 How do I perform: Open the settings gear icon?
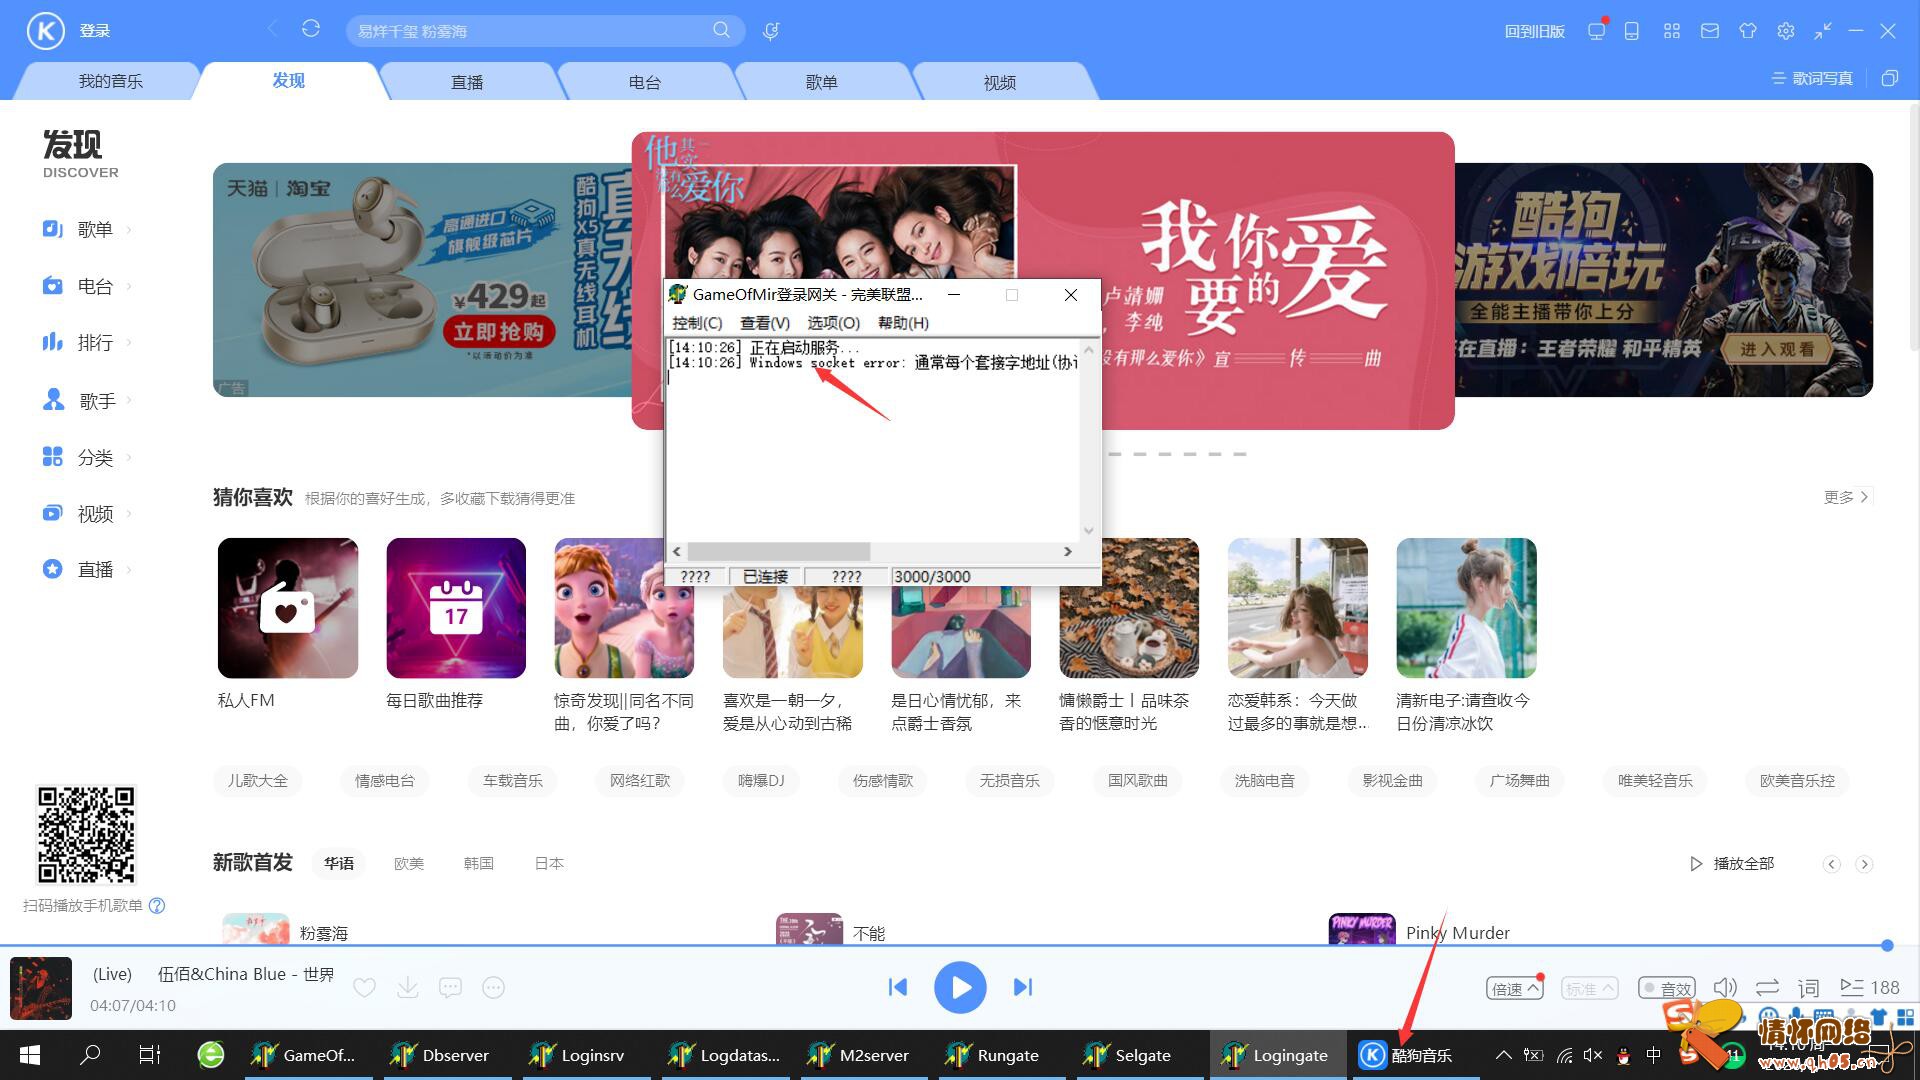(1786, 31)
